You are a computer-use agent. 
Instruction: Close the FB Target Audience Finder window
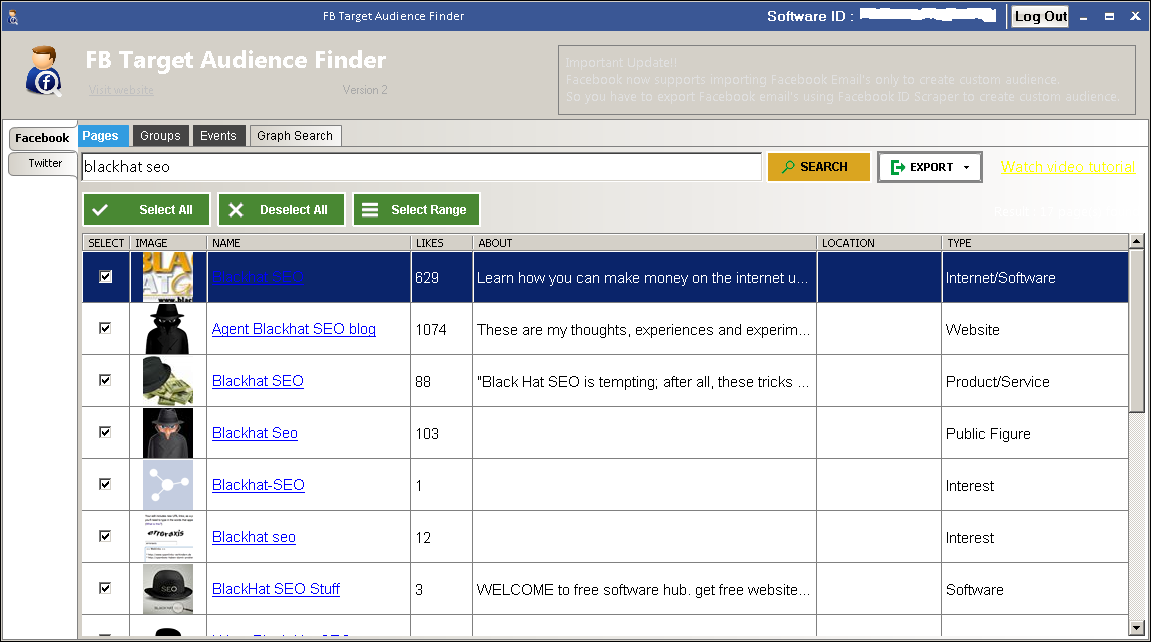1135,16
